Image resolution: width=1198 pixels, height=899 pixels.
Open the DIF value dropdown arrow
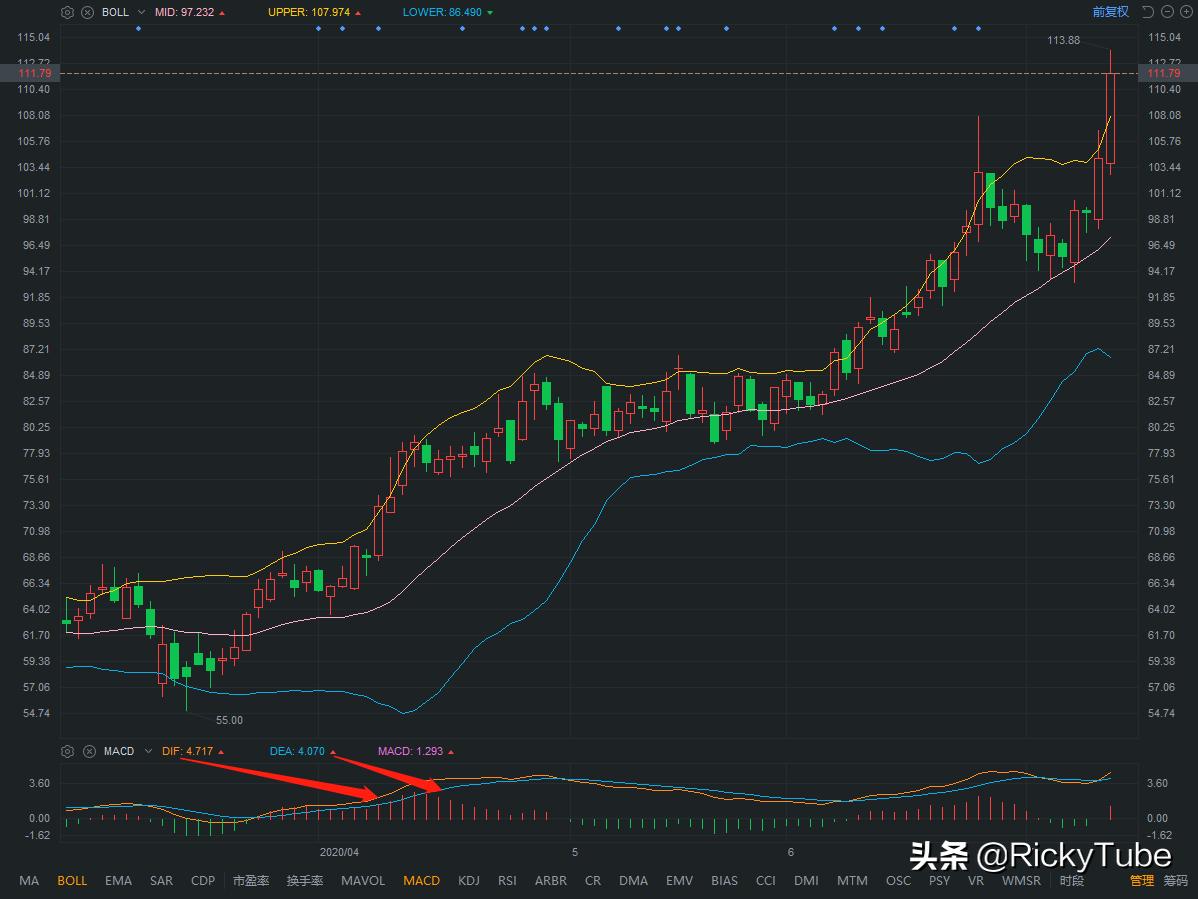(222, 751)
